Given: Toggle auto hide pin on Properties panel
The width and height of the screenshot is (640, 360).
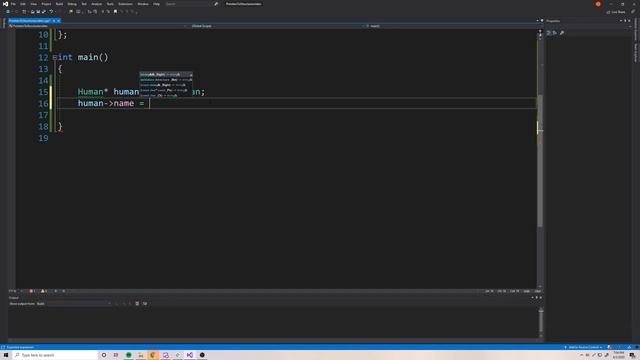Looking at the screenshot, I should pyautogui.click(x=625, y=21).
